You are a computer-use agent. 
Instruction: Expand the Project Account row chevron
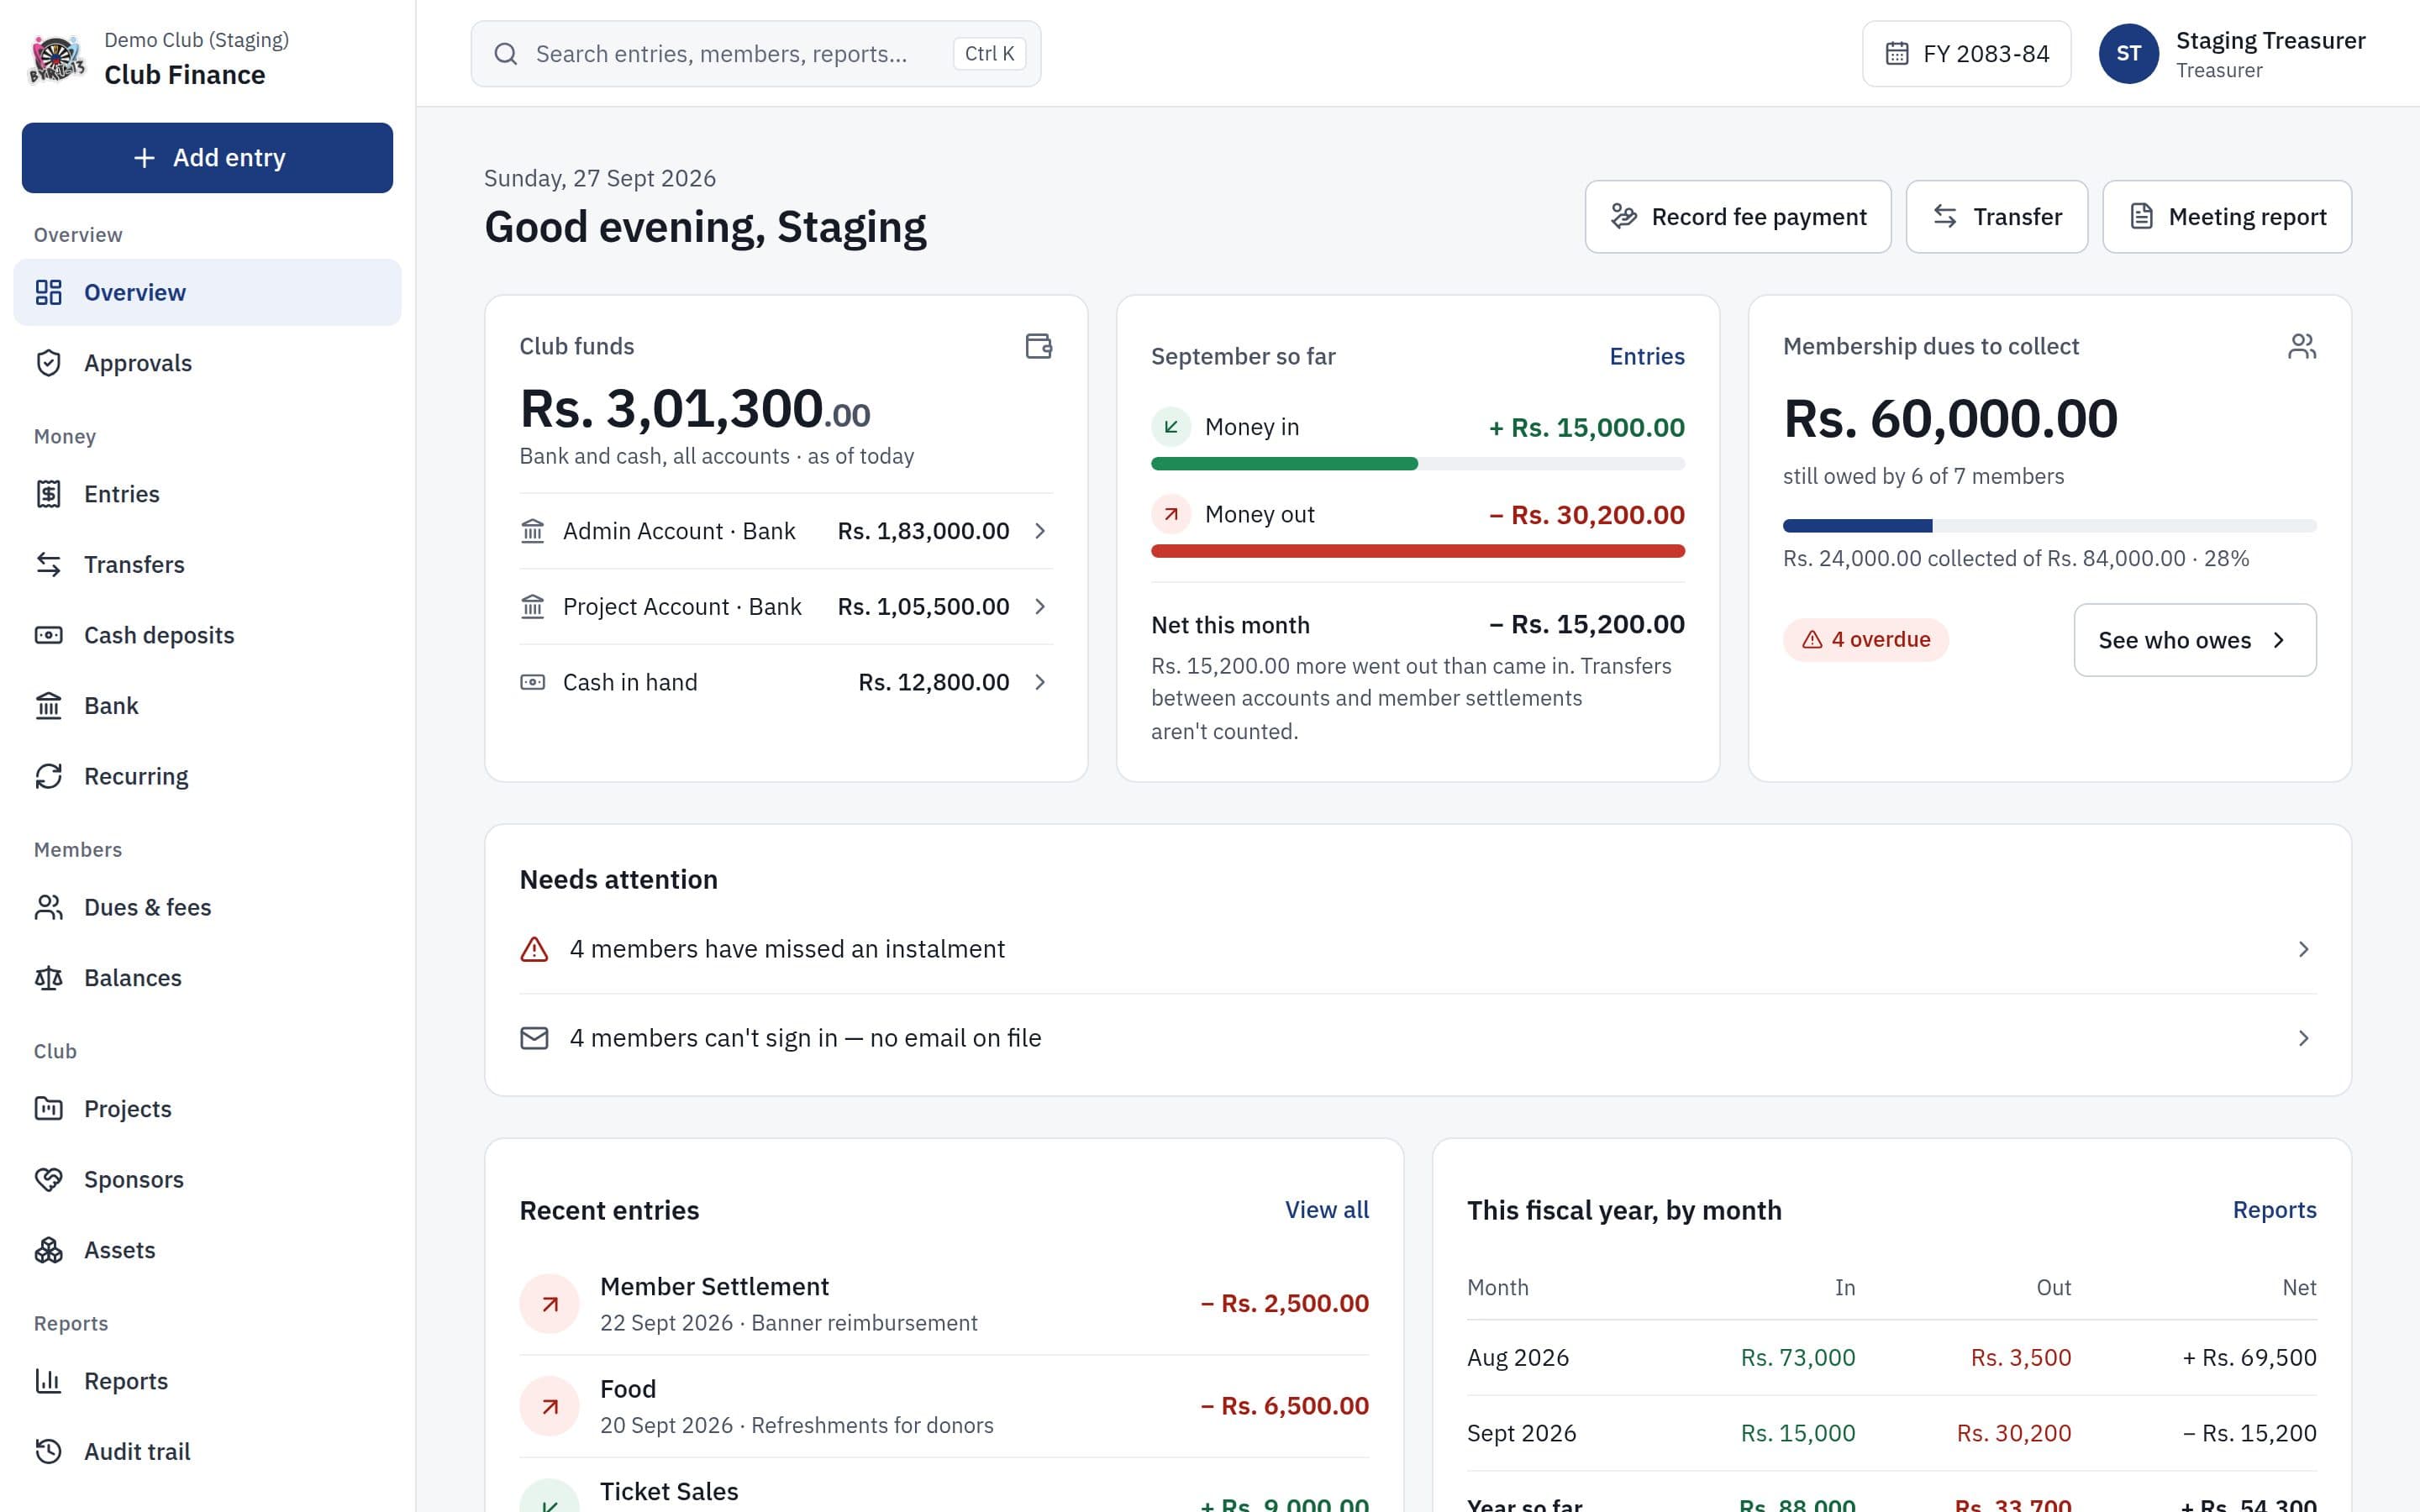(x=1040, y=607)
